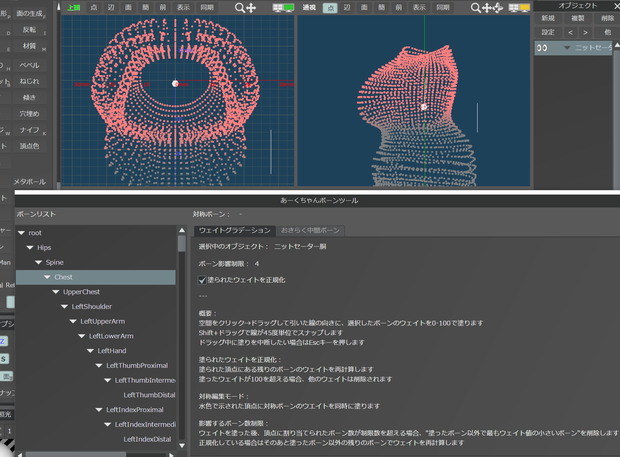Collapse the UpperChest bone node
The height and width of the screenshot is (457, 620).
[56, 292]
